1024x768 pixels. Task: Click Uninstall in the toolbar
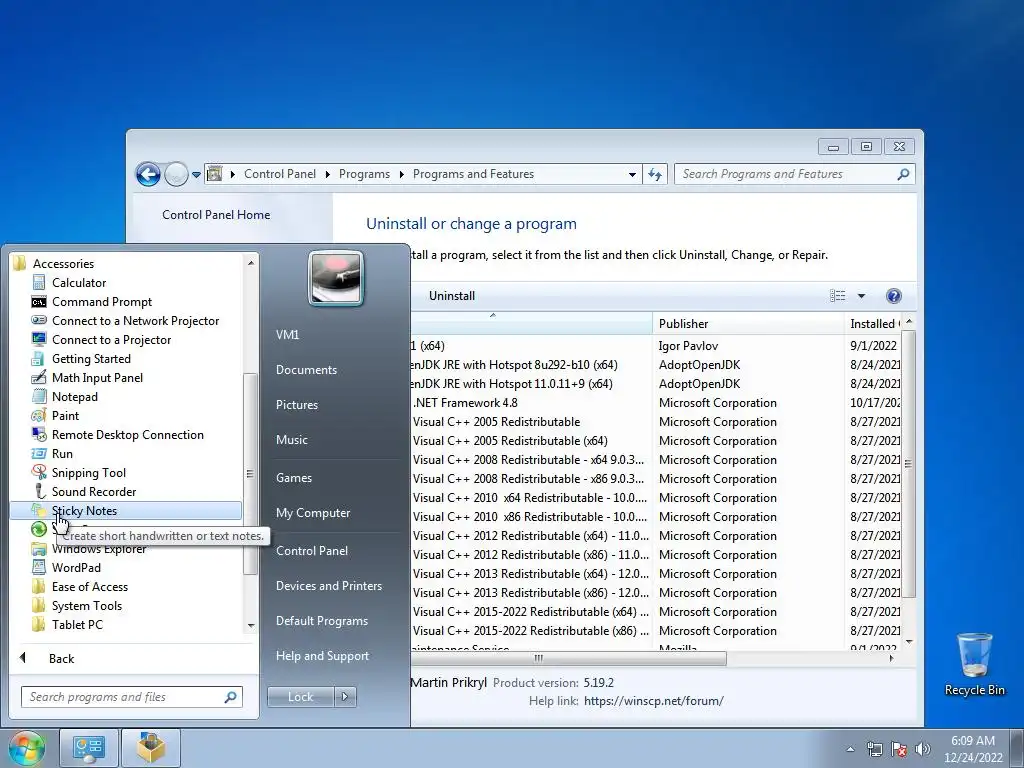pos(452,296)
